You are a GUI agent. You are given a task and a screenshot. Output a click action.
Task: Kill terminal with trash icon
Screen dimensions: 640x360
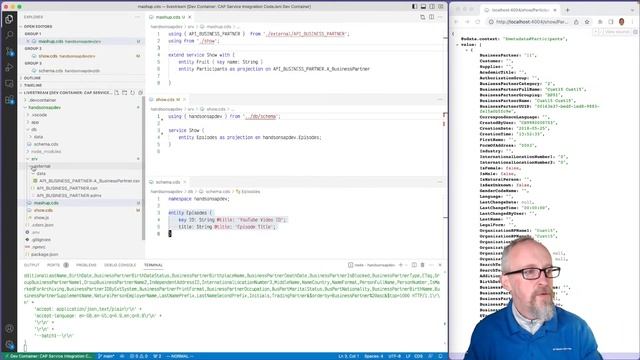point(422,265)
